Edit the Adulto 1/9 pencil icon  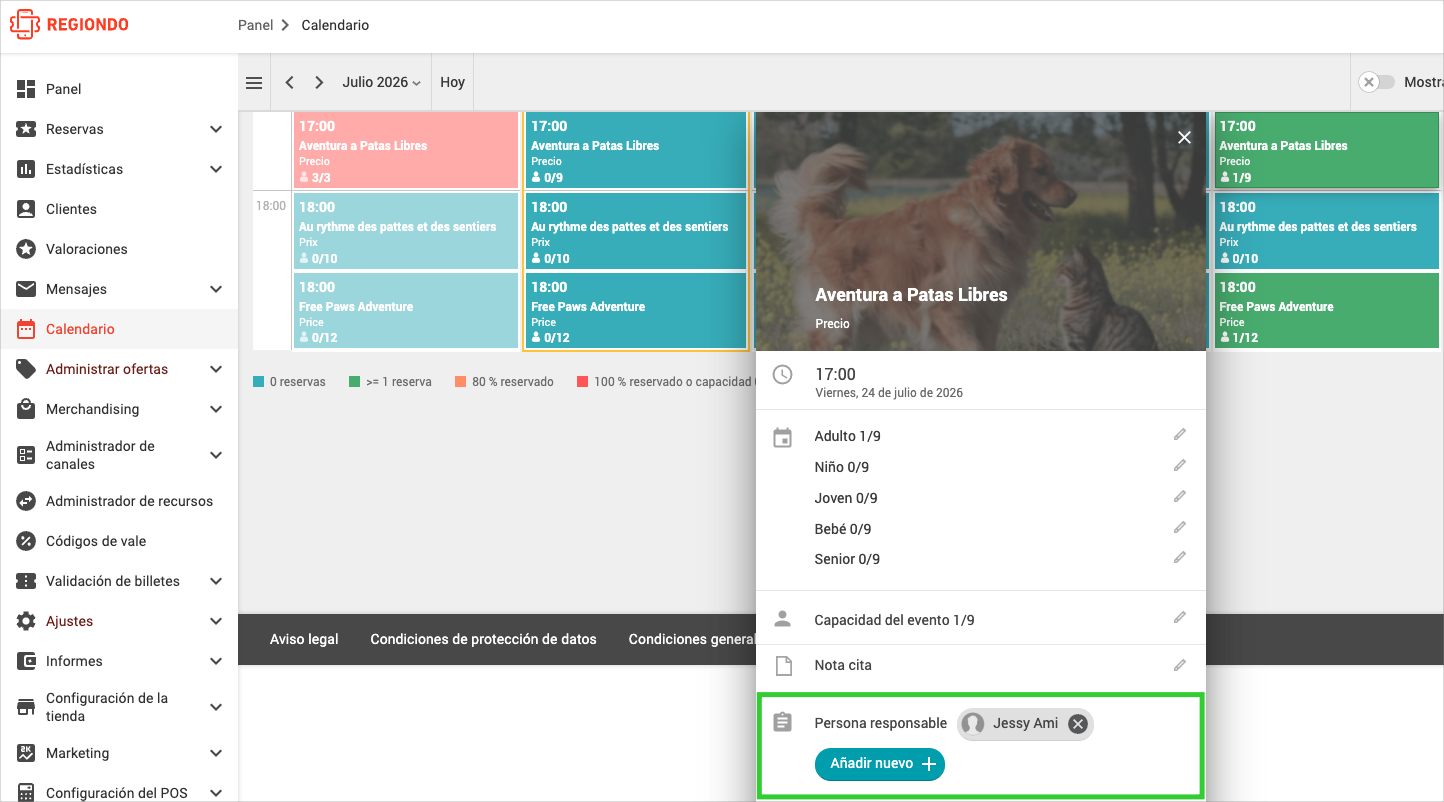pyautogui.click(x=1180, y=435)
